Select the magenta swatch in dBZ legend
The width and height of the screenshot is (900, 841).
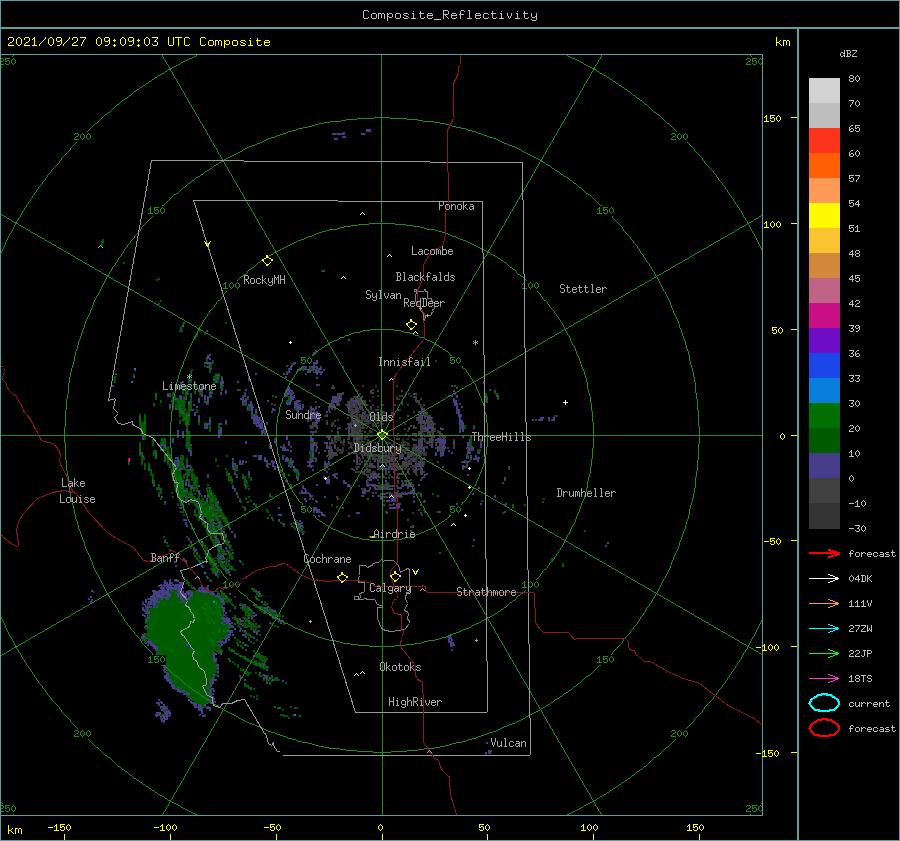tap(824, 315)
